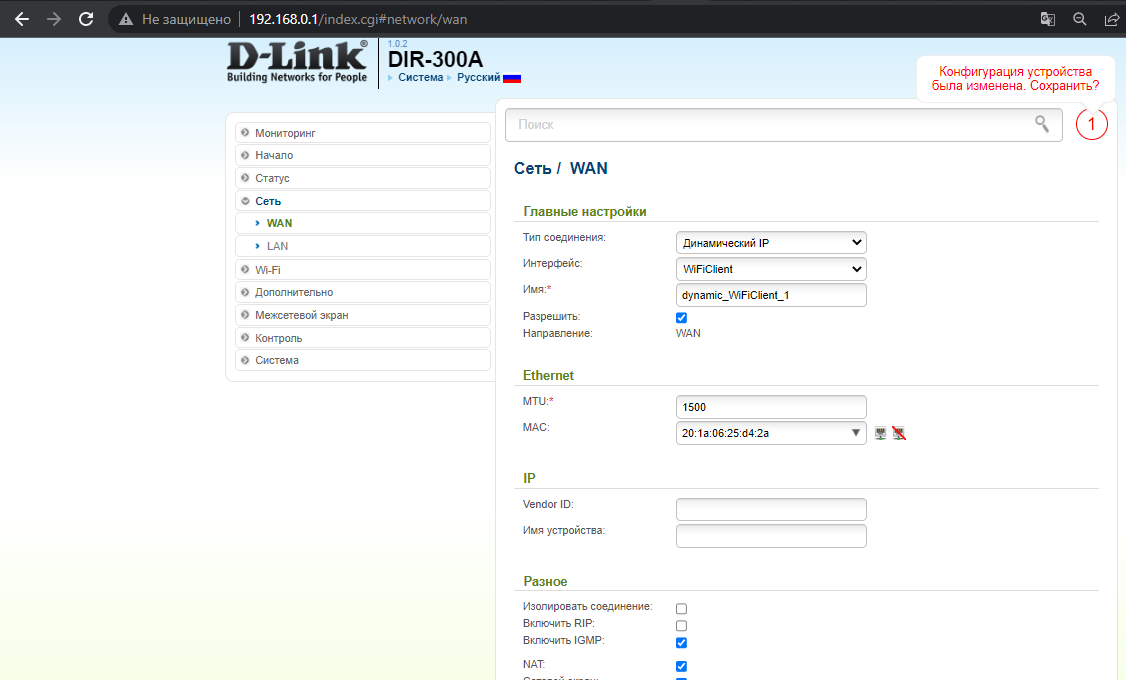This screenshot has width=1126, height=680.
Task: Click the browser address bar URL
Action: pyautogui.click(x=358, y=19)
